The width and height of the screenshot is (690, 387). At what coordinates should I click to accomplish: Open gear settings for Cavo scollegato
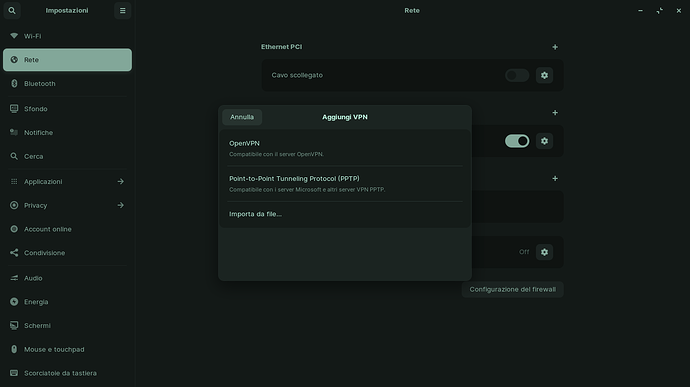point(544,75)
